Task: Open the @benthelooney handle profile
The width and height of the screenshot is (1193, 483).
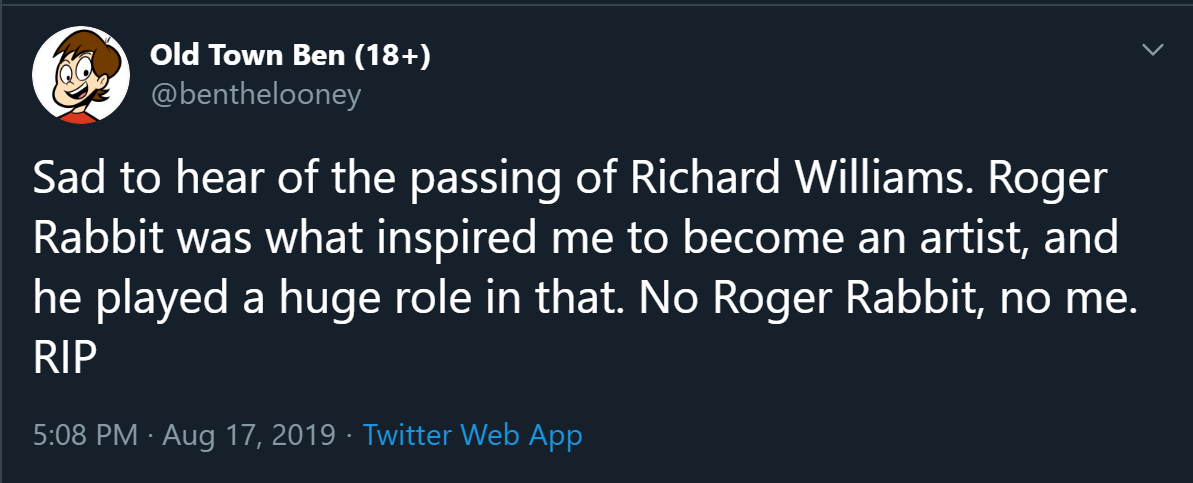Action: point(255,96)
